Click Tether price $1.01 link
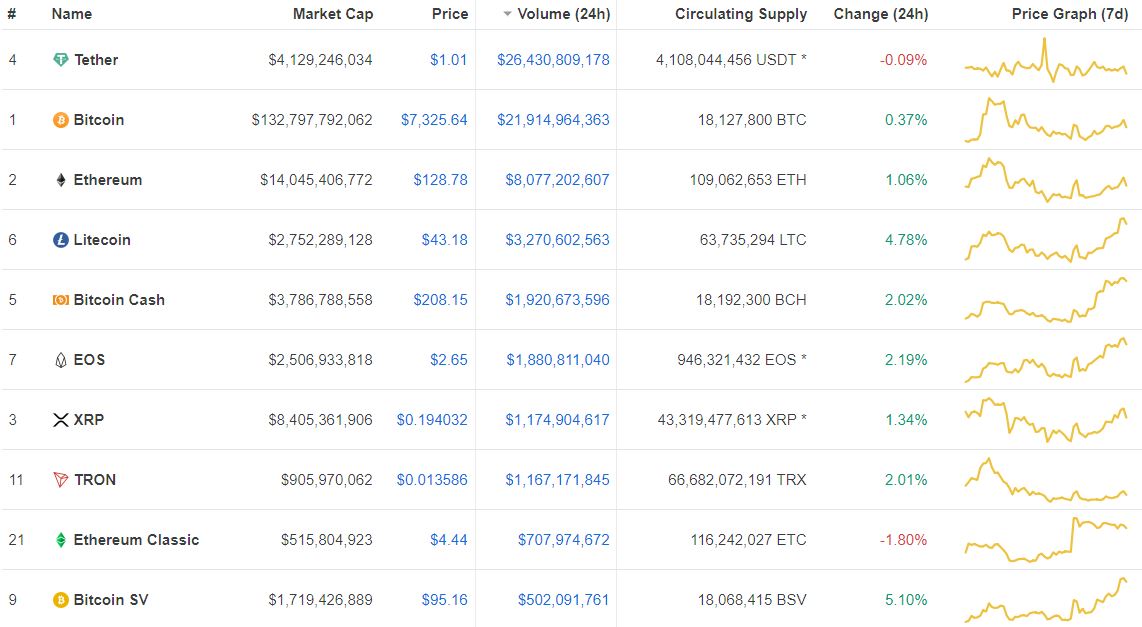The width and height of the screenshot is (1142, 627). (449, 60)
